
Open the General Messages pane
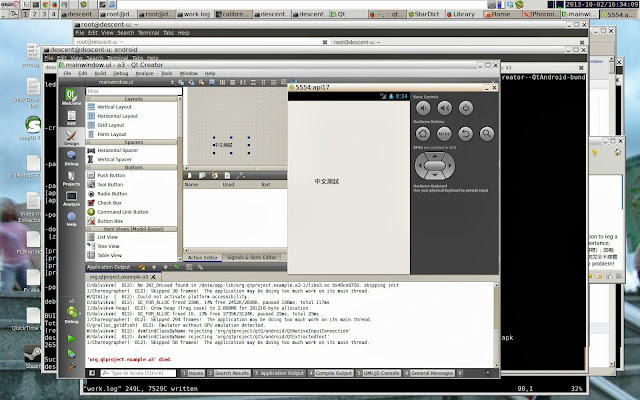pyautogui.click(x=429, y=373)
